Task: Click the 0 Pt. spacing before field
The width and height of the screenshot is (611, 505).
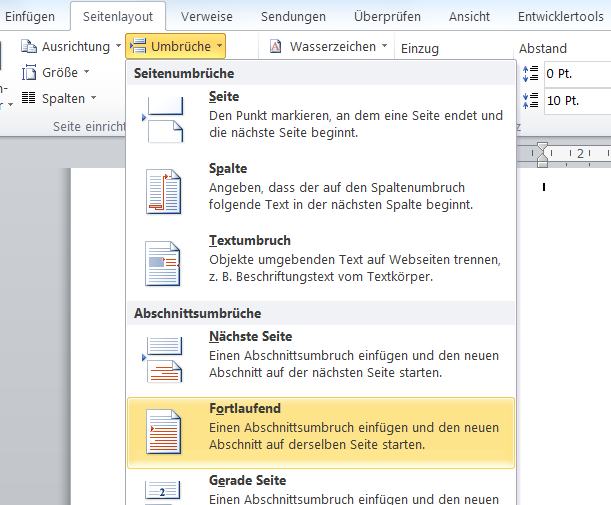Action: click(577, 74)
